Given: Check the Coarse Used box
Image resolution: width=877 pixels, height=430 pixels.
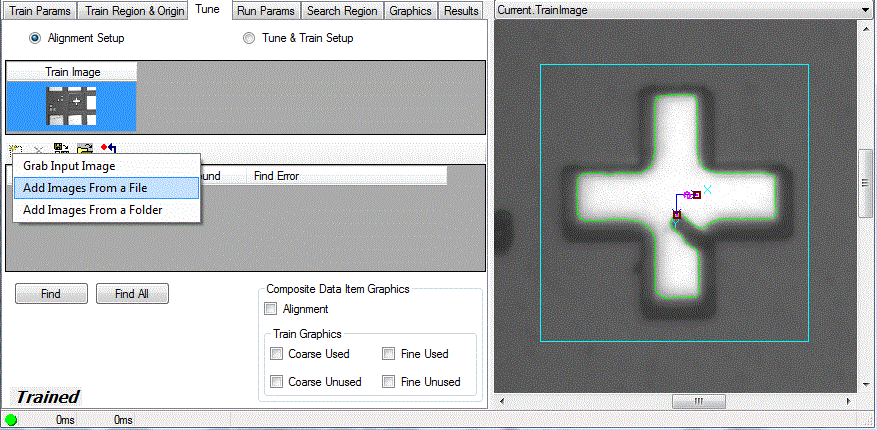Looking at the screenshot, I should 277,354.
